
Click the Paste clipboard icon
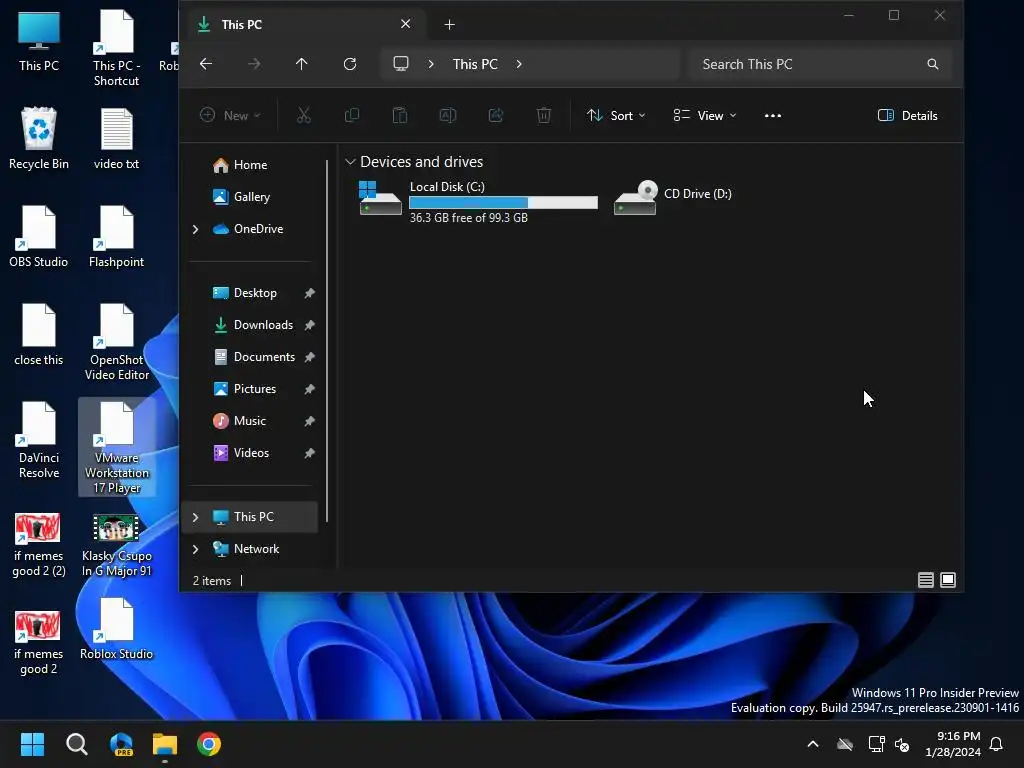pyautogui.click(x=400, y=116)
